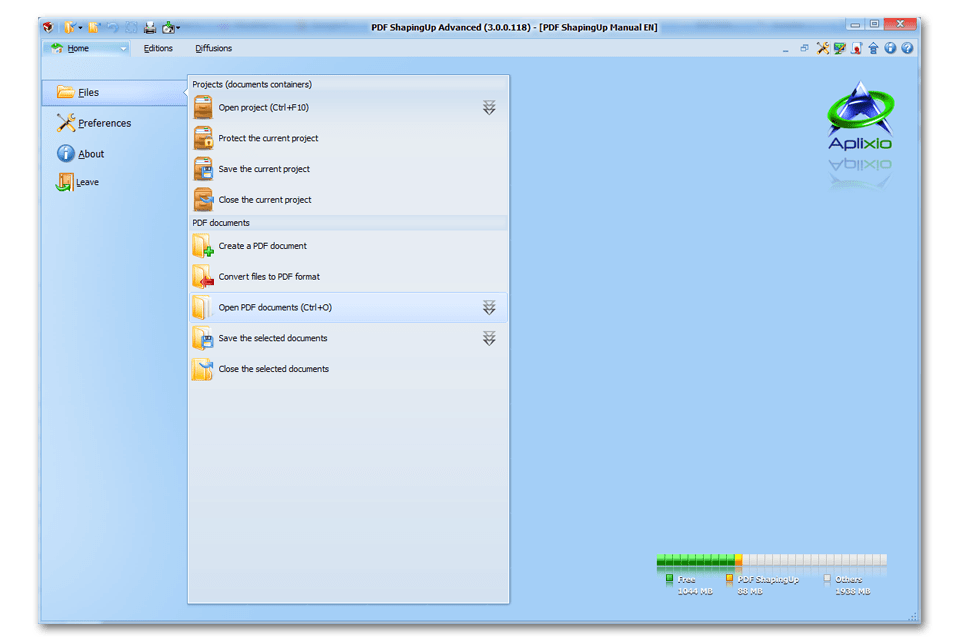960x639 pixels.
Task: Open the Home tab dropdown arrow
Action: [123, 48]
